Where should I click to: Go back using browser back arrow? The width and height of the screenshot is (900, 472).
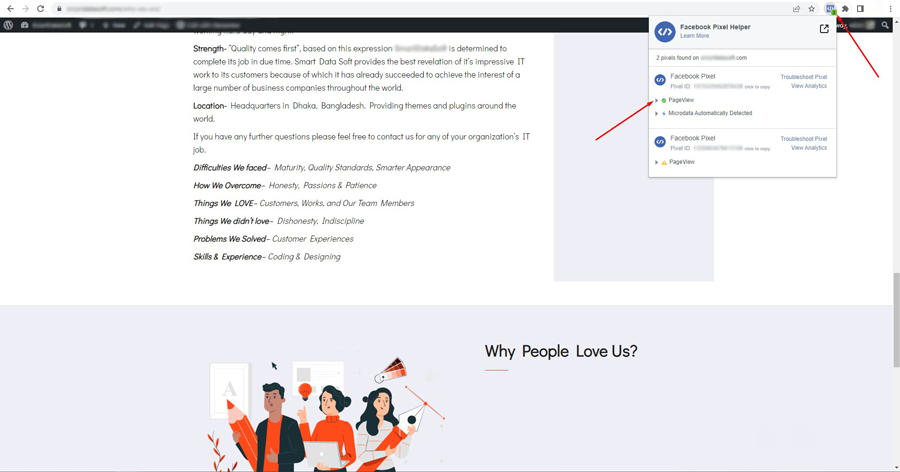pyautogui.click(x=10, y=9)
